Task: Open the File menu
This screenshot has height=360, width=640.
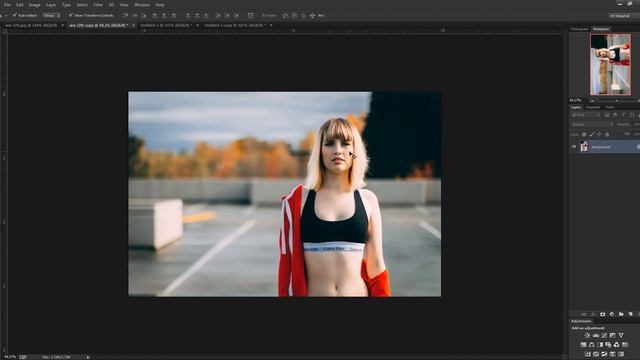Action: click(7, 5)
